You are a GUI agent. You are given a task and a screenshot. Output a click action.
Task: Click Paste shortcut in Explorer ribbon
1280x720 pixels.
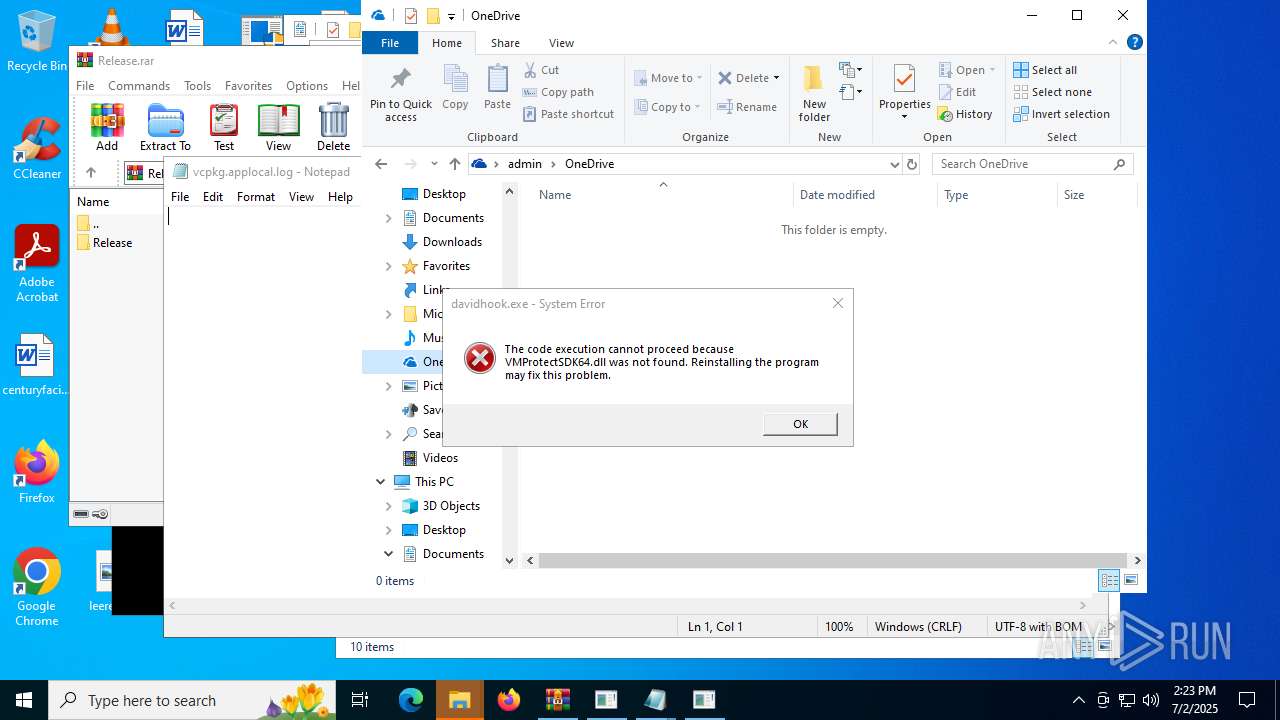[568, 114]
